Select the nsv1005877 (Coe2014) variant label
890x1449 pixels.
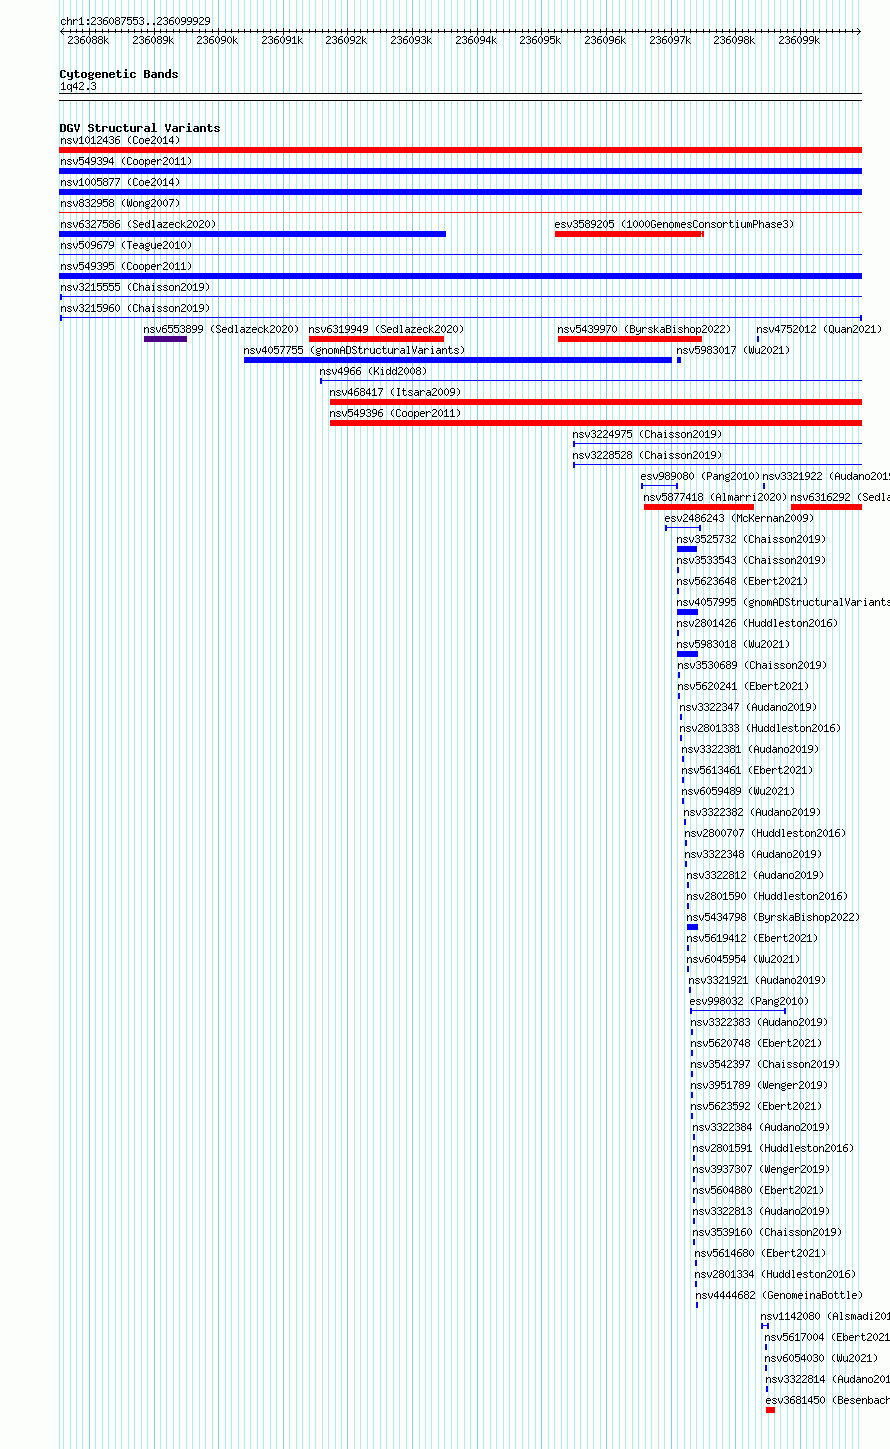120,182
